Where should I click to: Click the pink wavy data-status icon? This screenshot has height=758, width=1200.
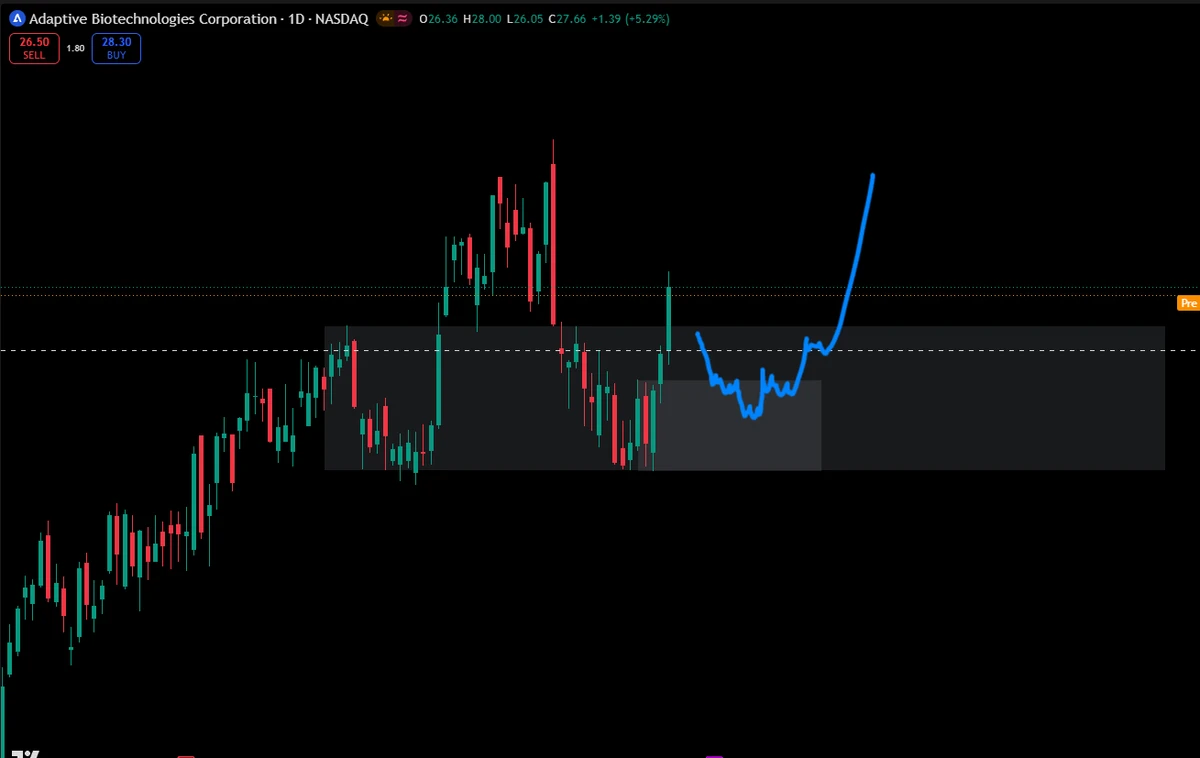click(402, 19)
